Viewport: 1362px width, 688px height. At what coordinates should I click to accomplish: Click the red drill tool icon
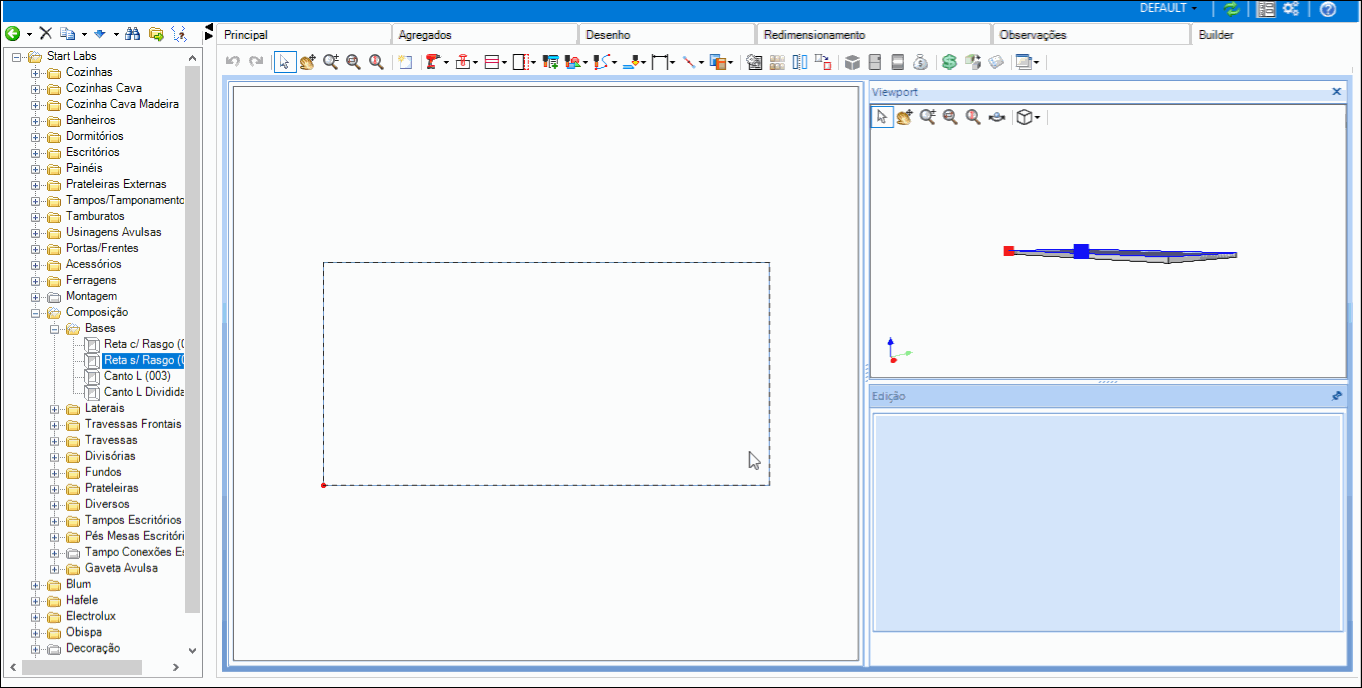432,62
